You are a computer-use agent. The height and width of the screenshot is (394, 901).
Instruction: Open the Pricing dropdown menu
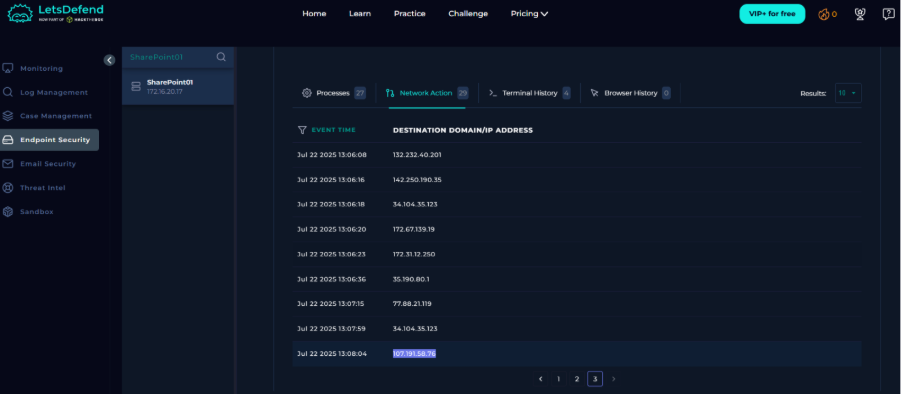click(529, 14)
